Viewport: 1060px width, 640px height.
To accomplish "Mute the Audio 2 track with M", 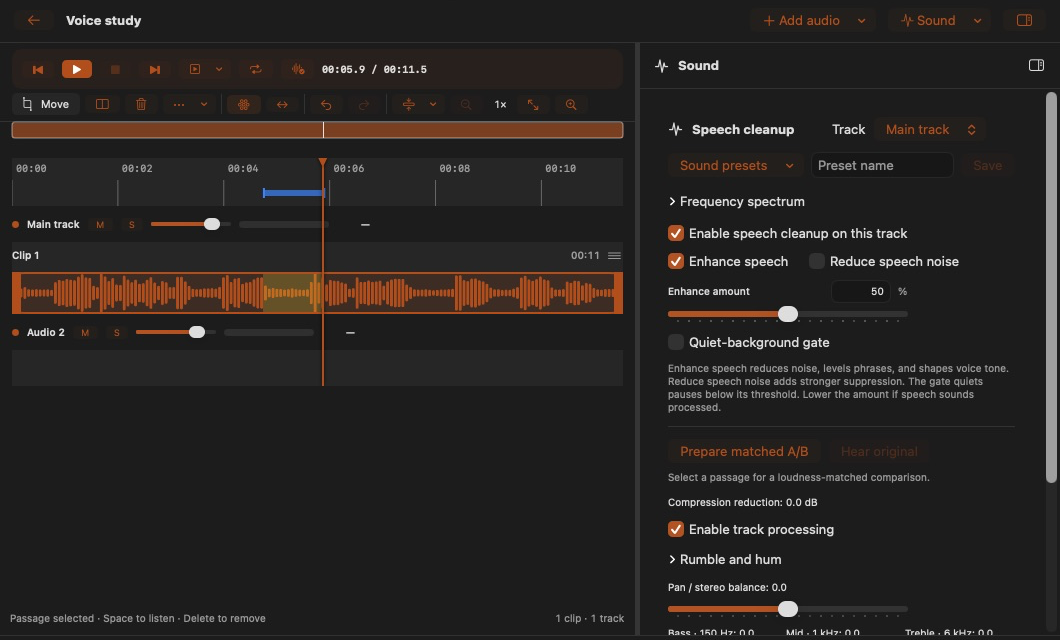I will pos(85,333).
